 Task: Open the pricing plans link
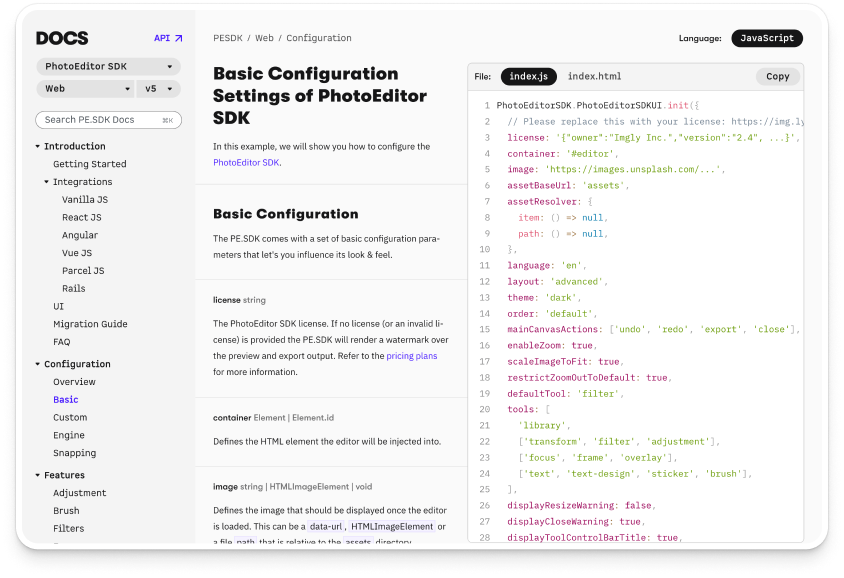[414, 354]
